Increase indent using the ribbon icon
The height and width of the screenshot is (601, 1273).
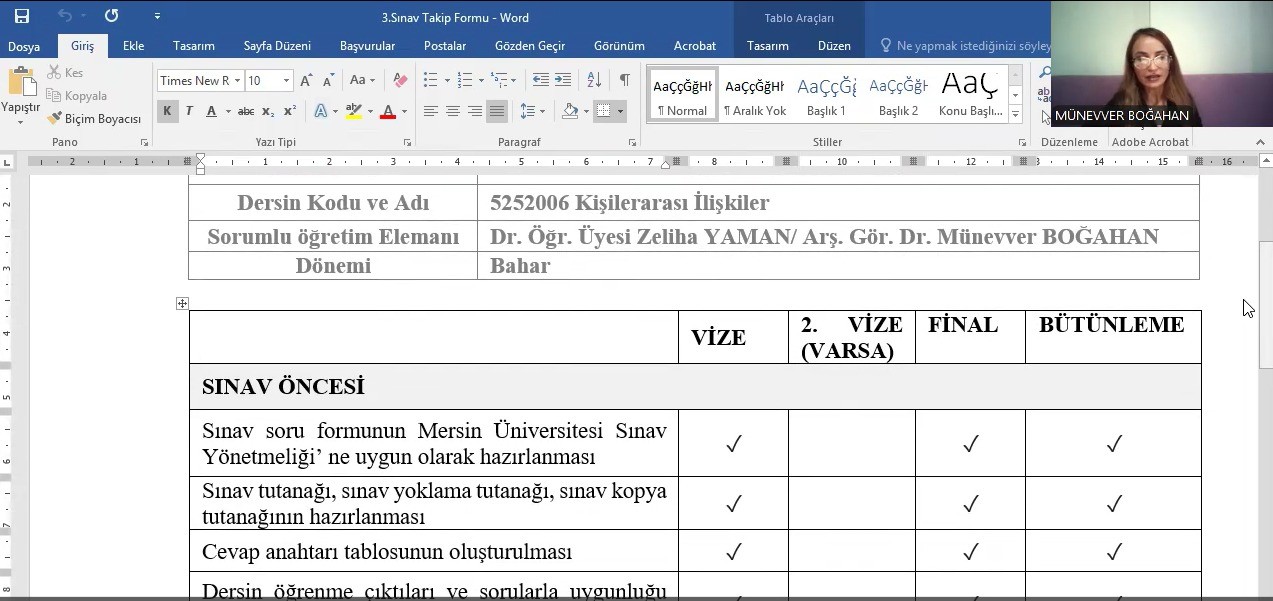click(x=563, y=79)
